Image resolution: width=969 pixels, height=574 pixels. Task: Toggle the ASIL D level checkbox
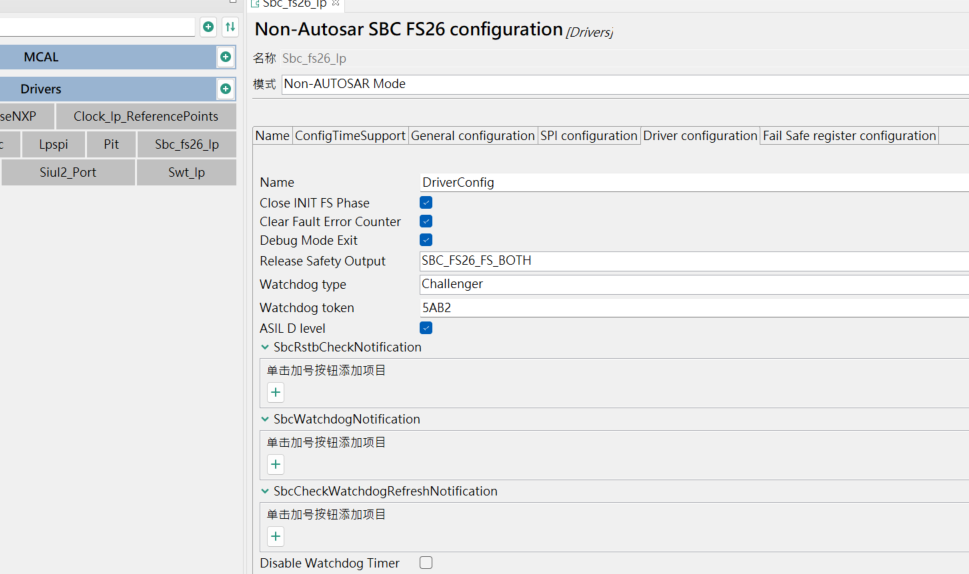click(426, 328)
